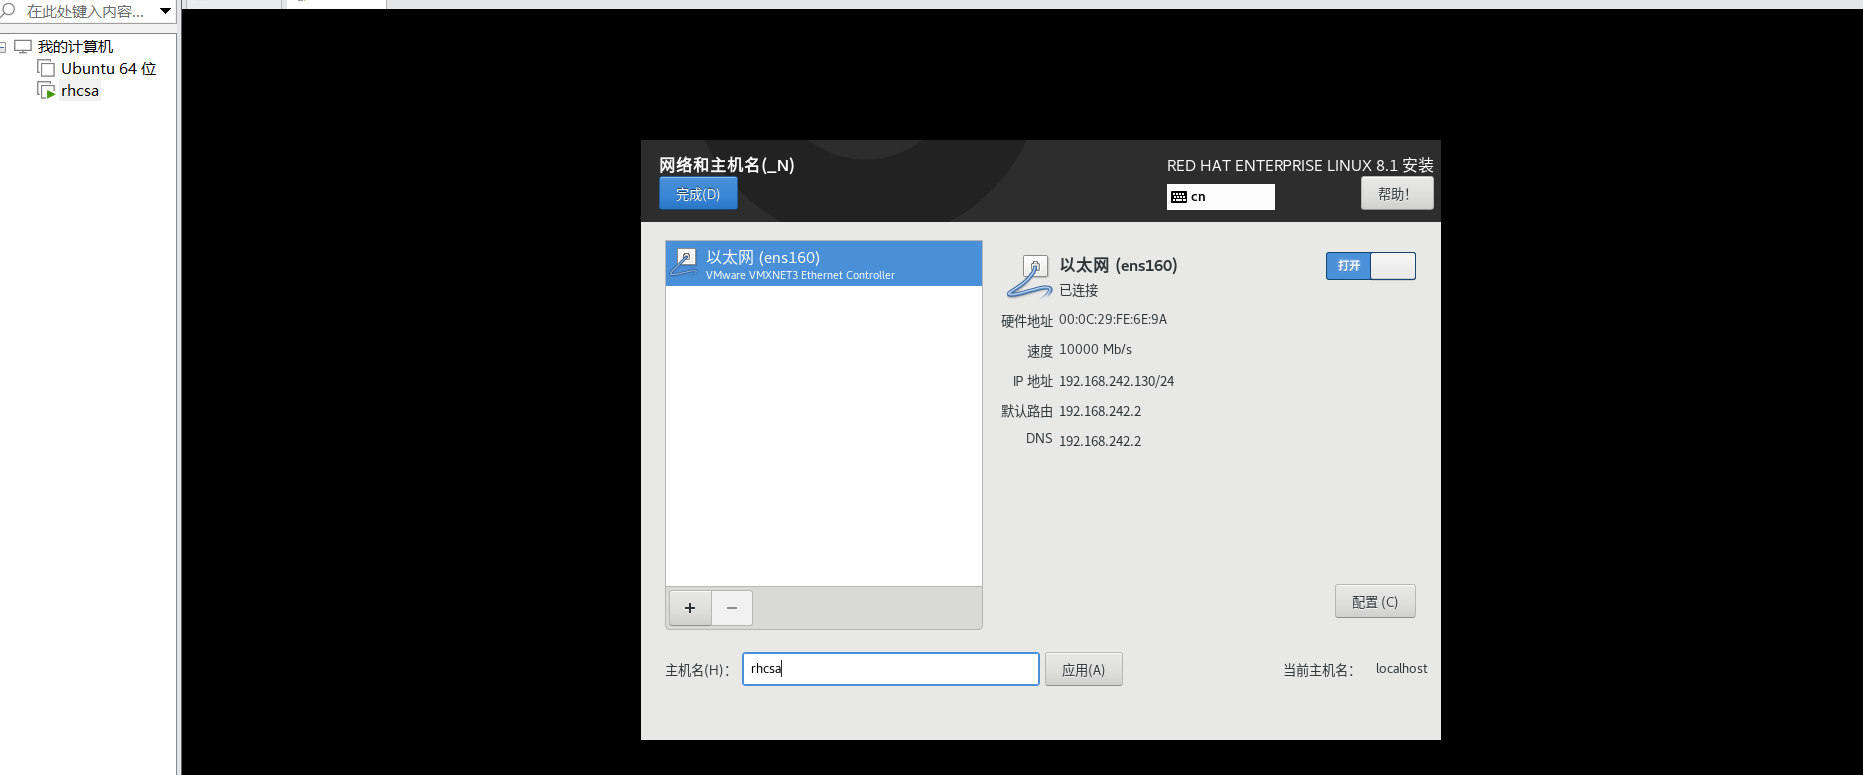
Task: Click the Ubuntu 64 位 VM icon
Action: [46, 68]
